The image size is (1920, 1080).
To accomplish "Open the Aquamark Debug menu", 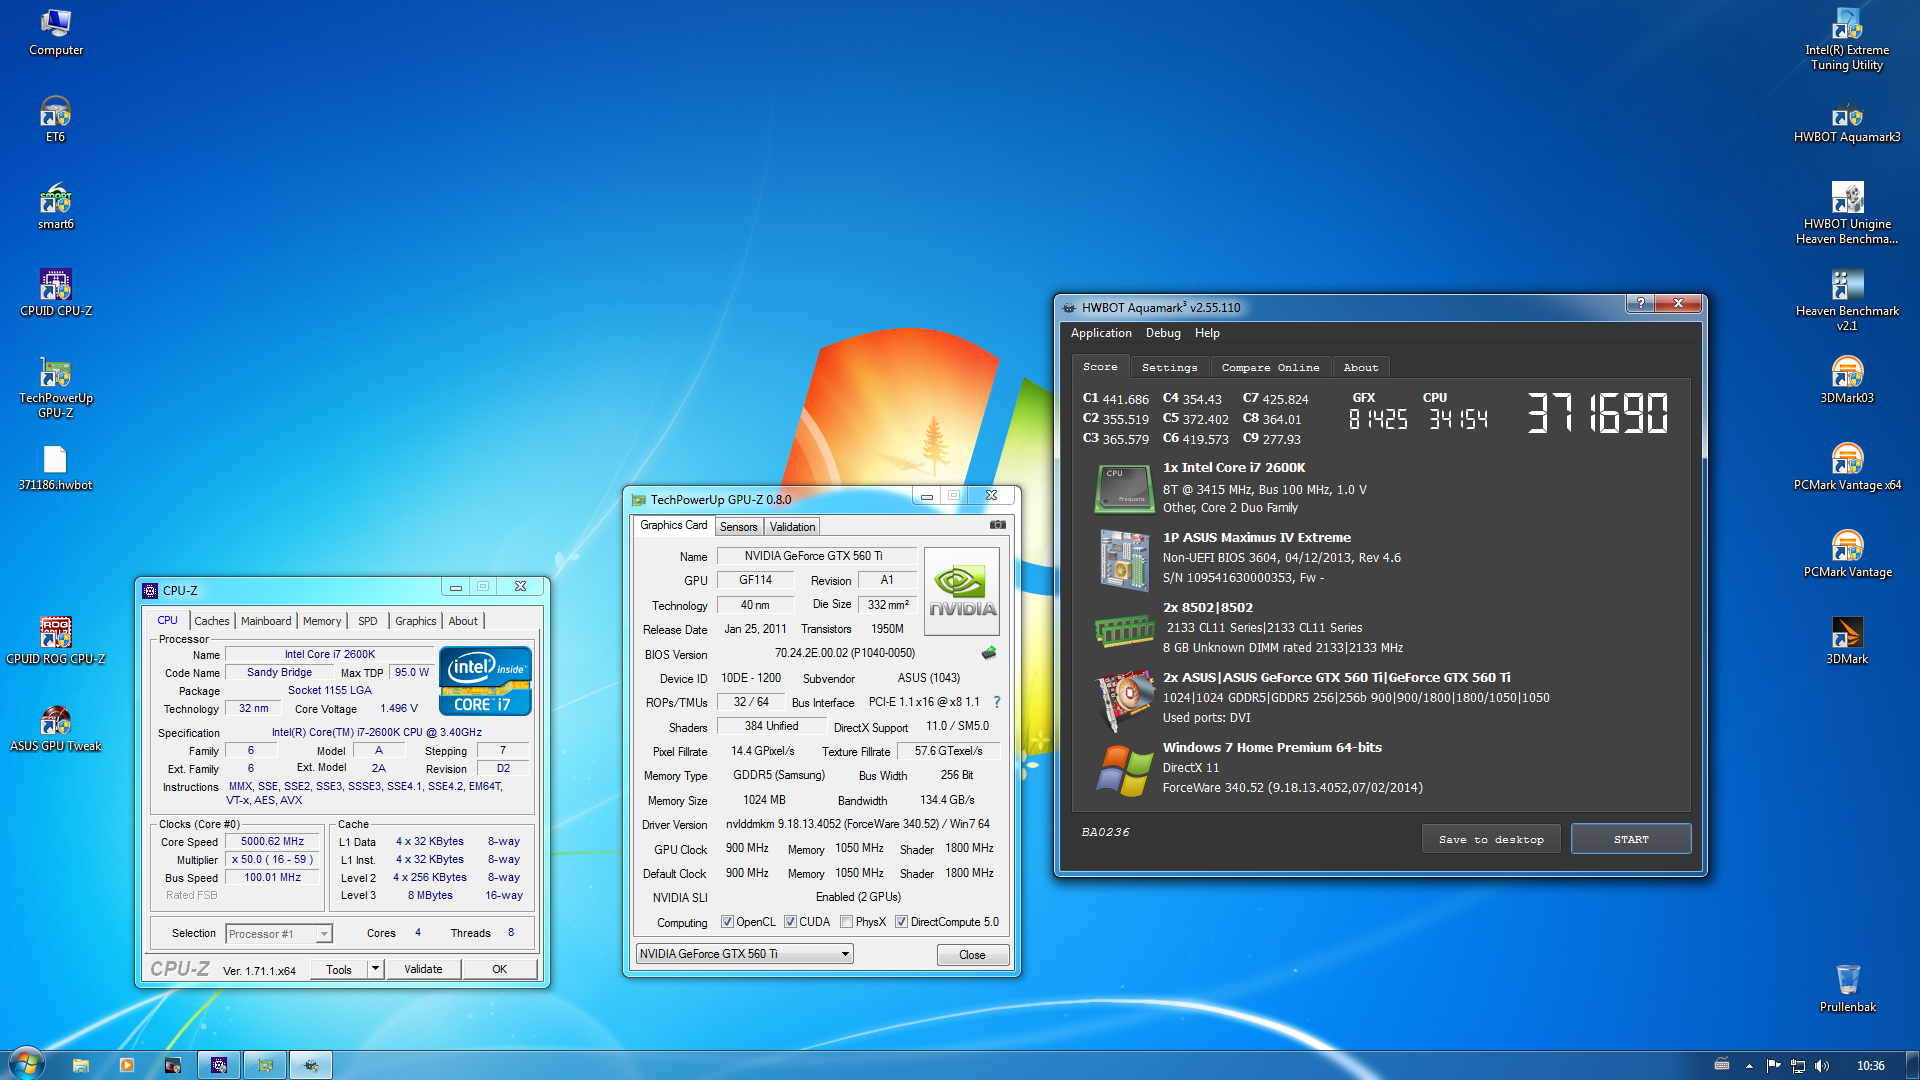I will [1163, 333].
